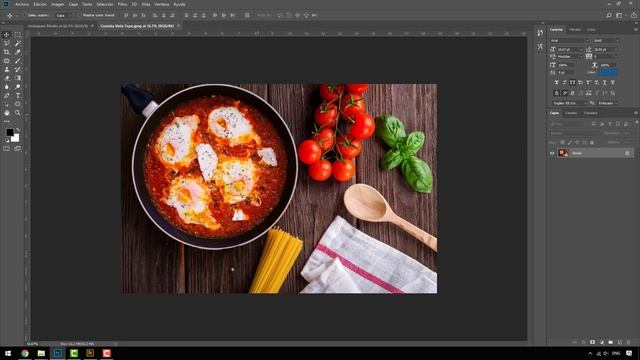640x360 pixels.
Task: Select the Lasso tool
Action: (7, 43)
